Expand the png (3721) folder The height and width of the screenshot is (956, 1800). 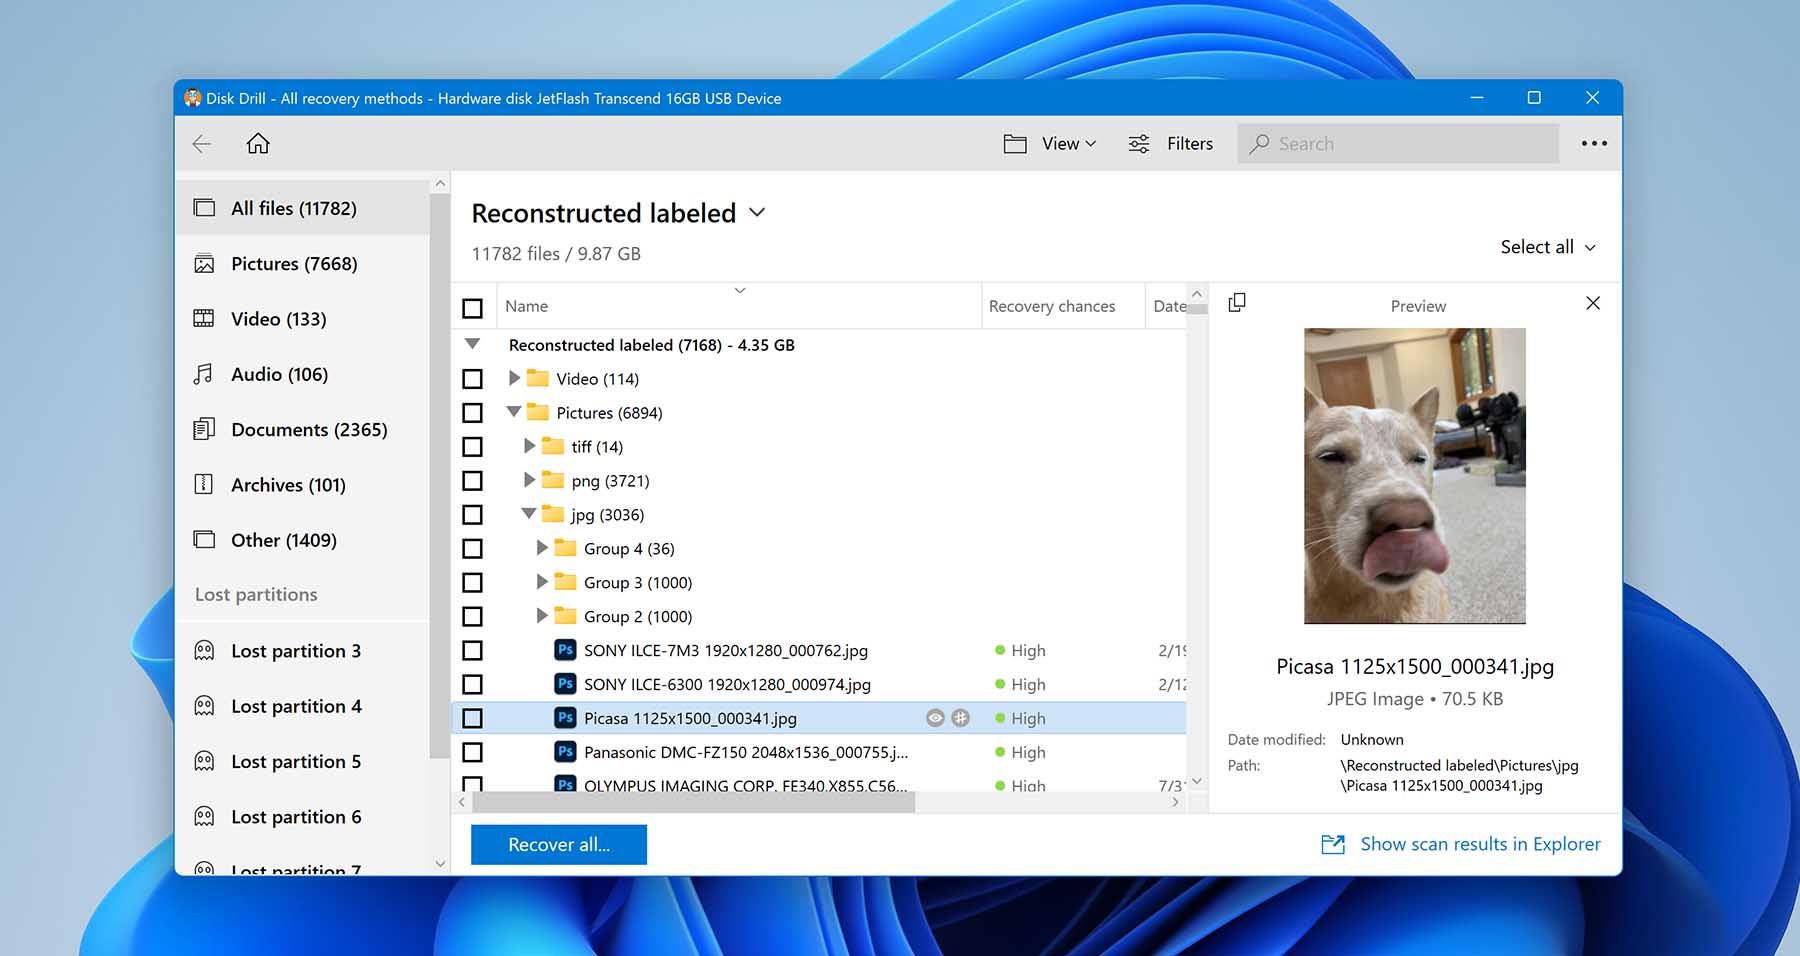[529, 480]
